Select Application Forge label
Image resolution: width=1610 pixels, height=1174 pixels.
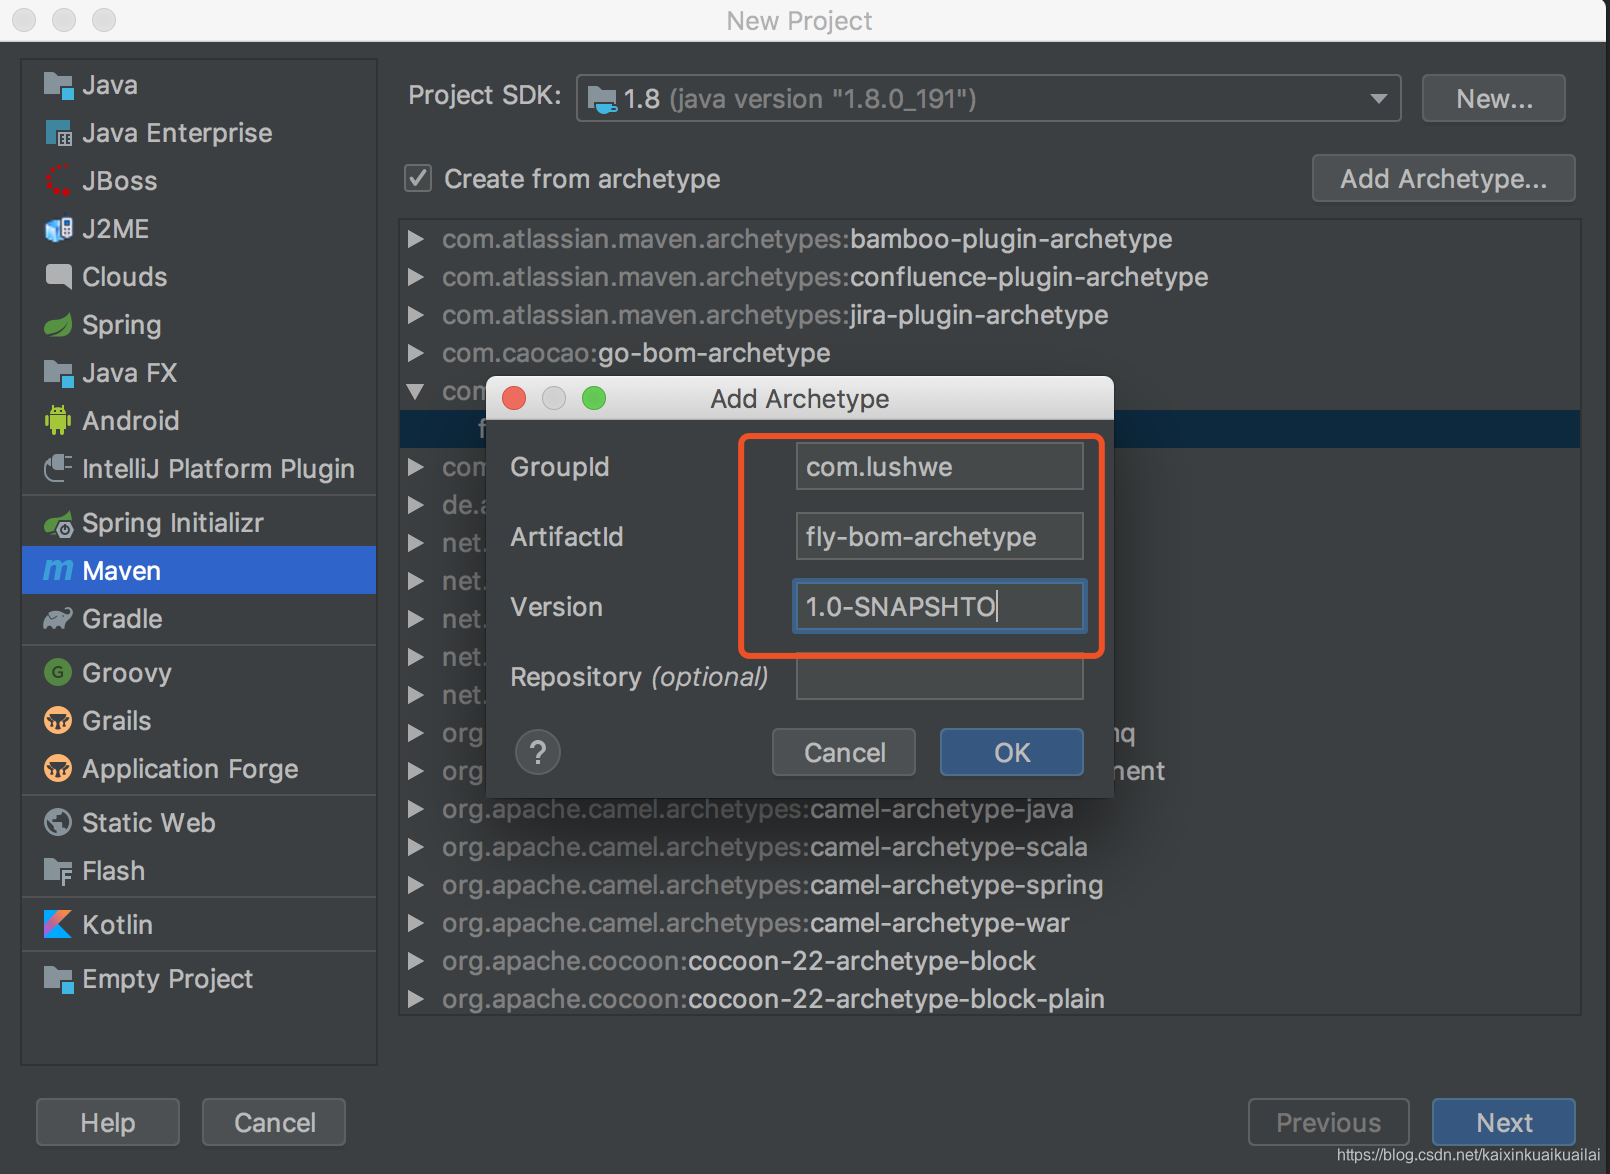tap(190, 769)
